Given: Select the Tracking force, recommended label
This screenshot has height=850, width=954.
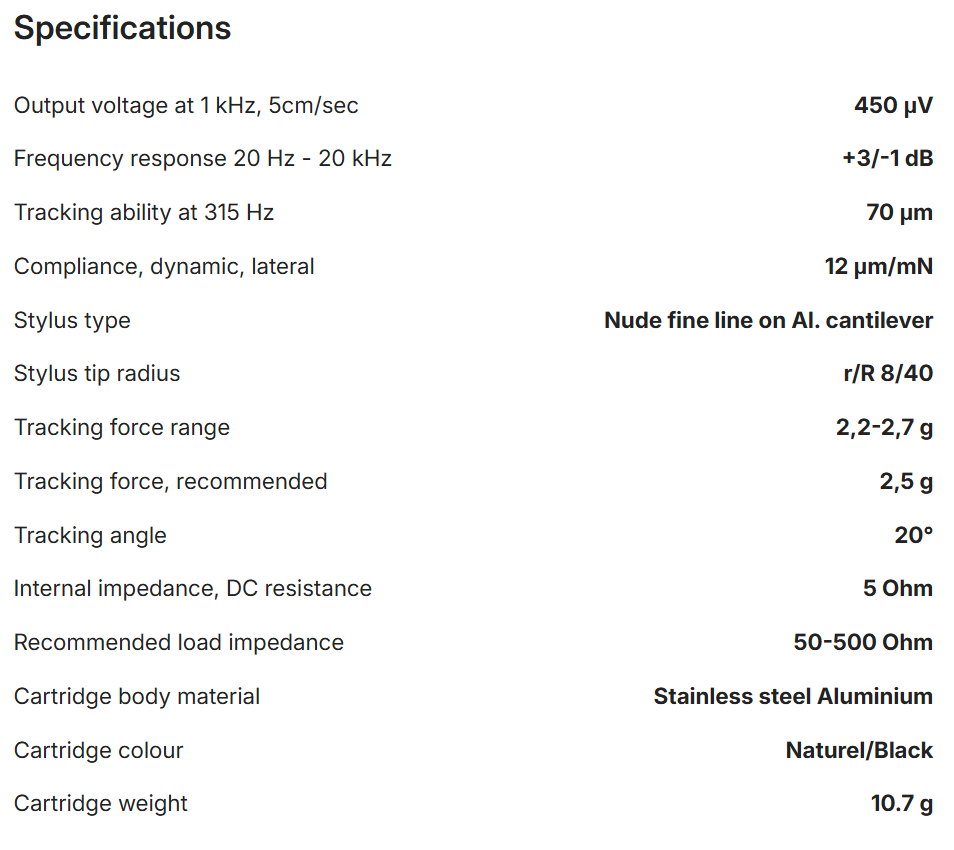Looking at the screenshot, I should click(x=171, y=482).
